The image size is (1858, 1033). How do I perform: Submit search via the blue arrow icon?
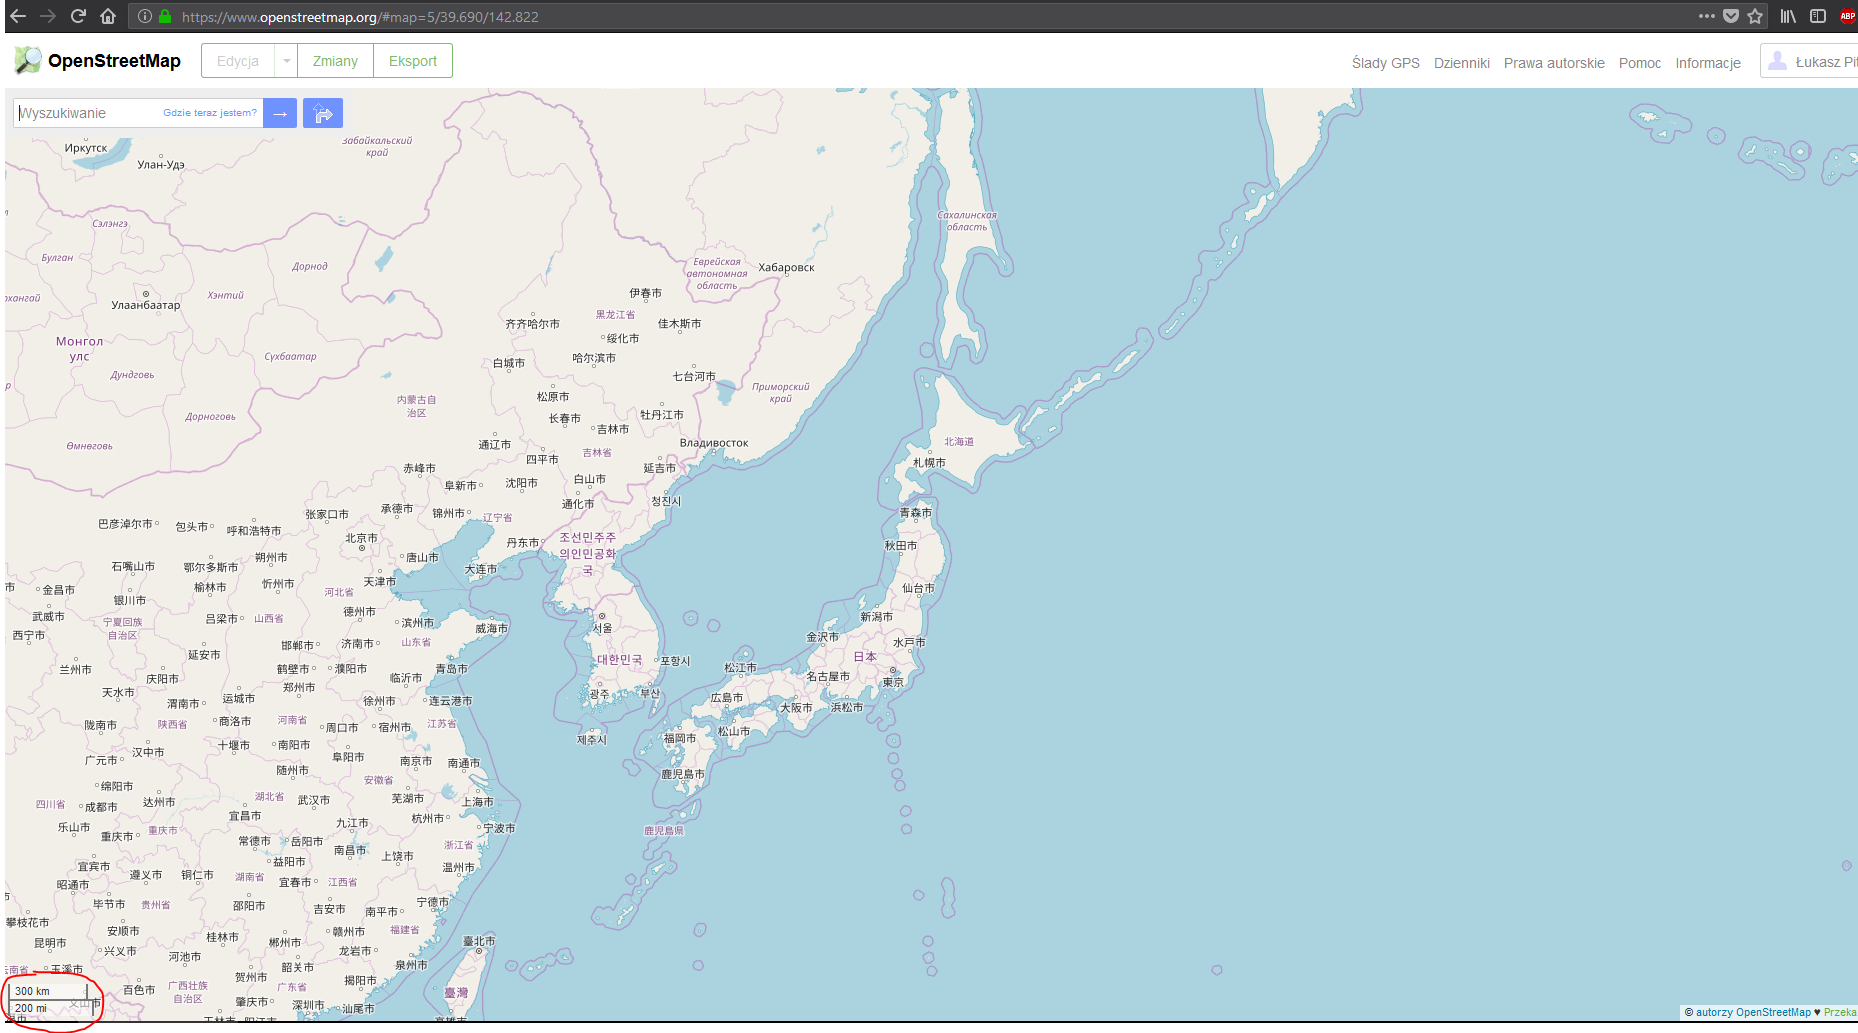pos(279,112)
